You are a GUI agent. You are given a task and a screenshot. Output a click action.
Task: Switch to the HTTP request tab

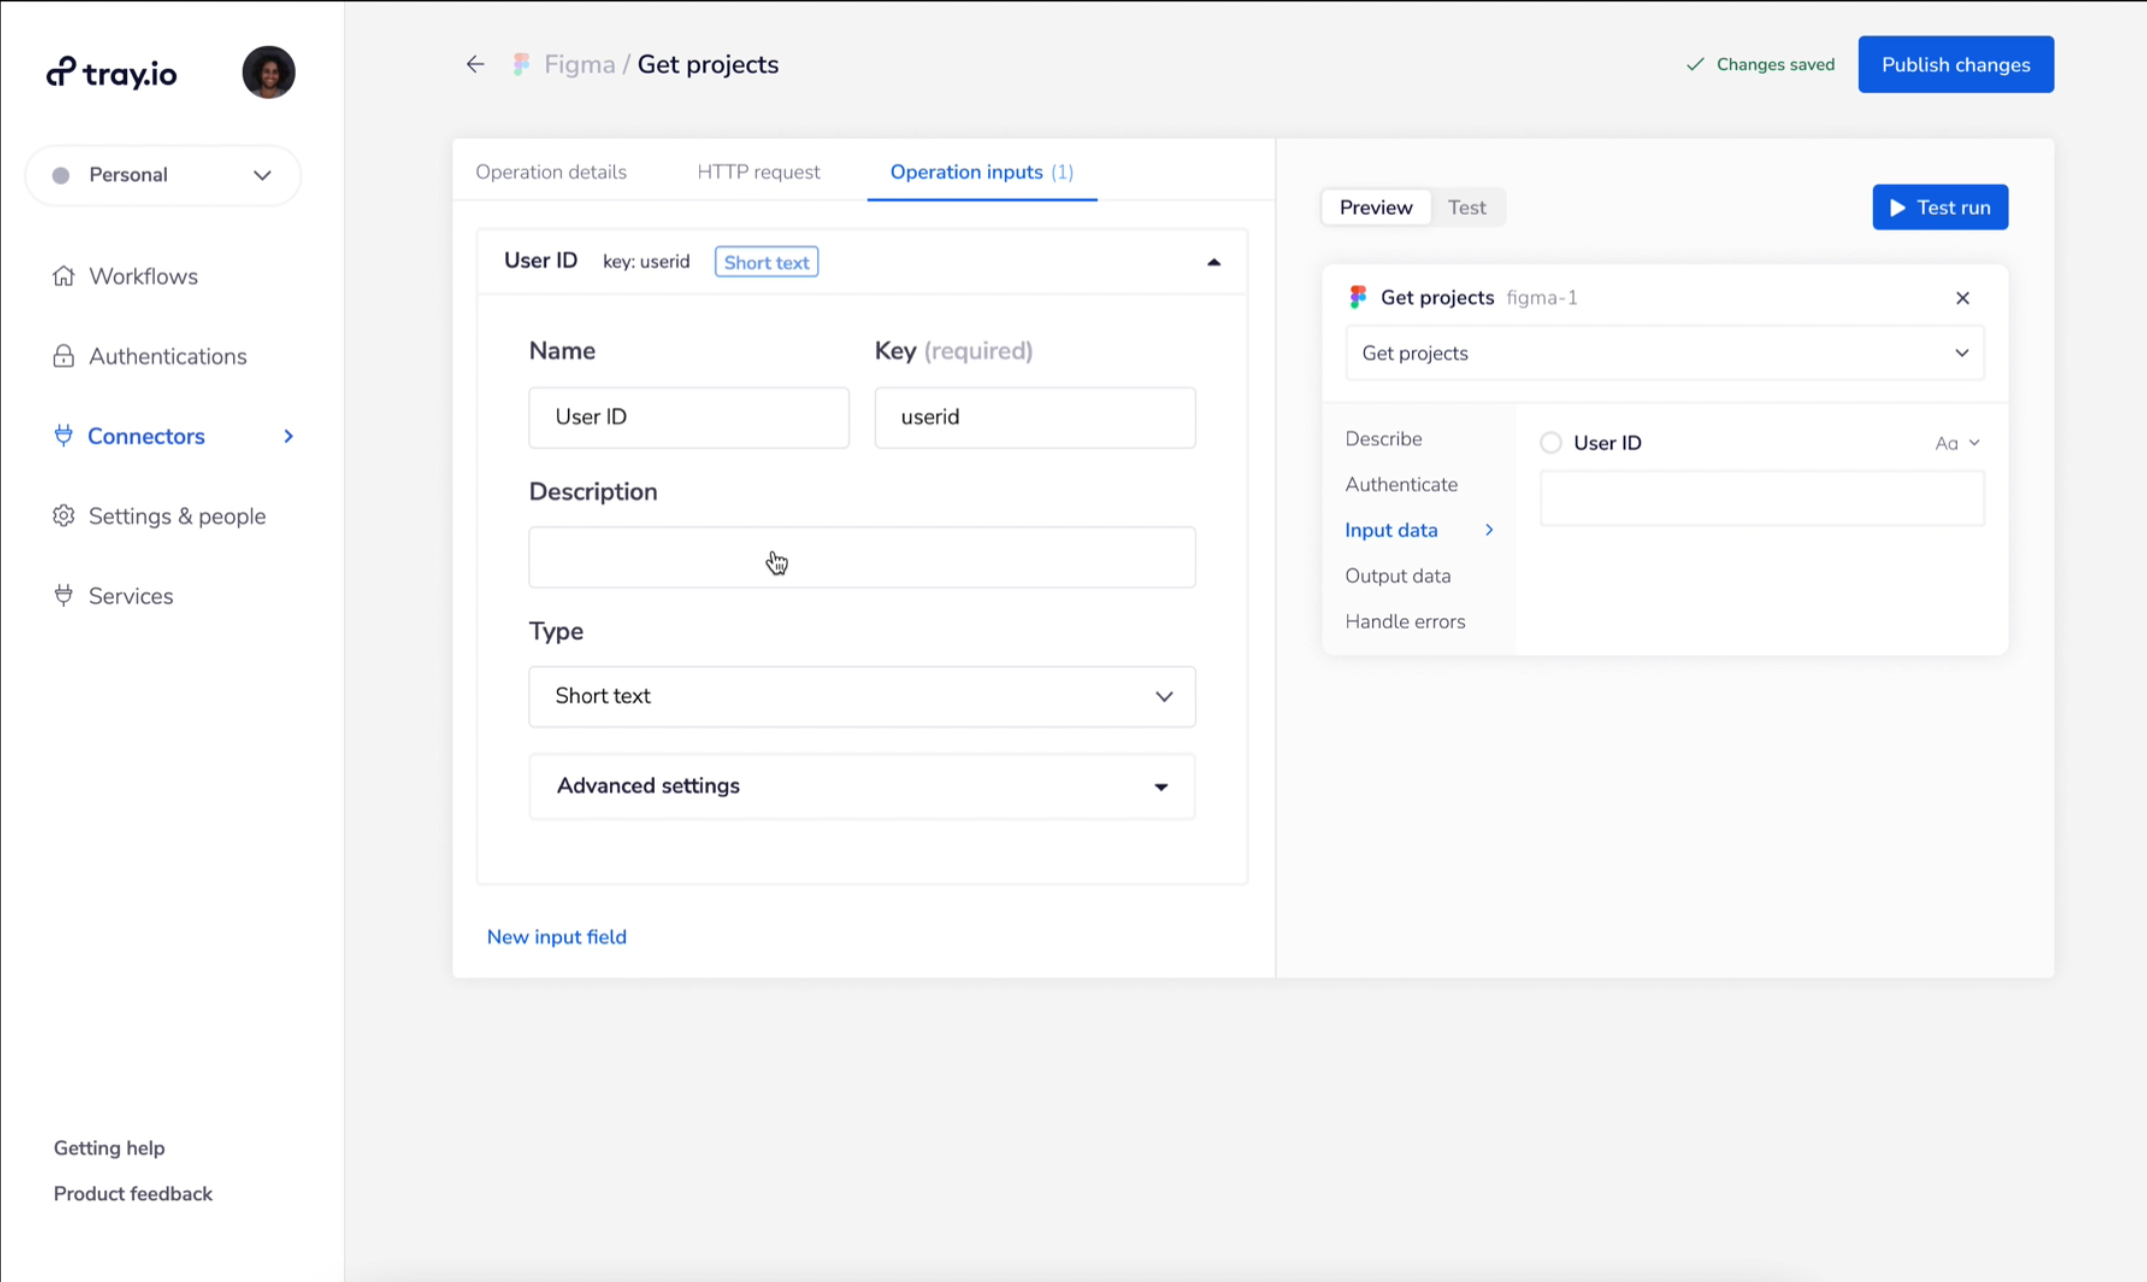coord(758,171)
